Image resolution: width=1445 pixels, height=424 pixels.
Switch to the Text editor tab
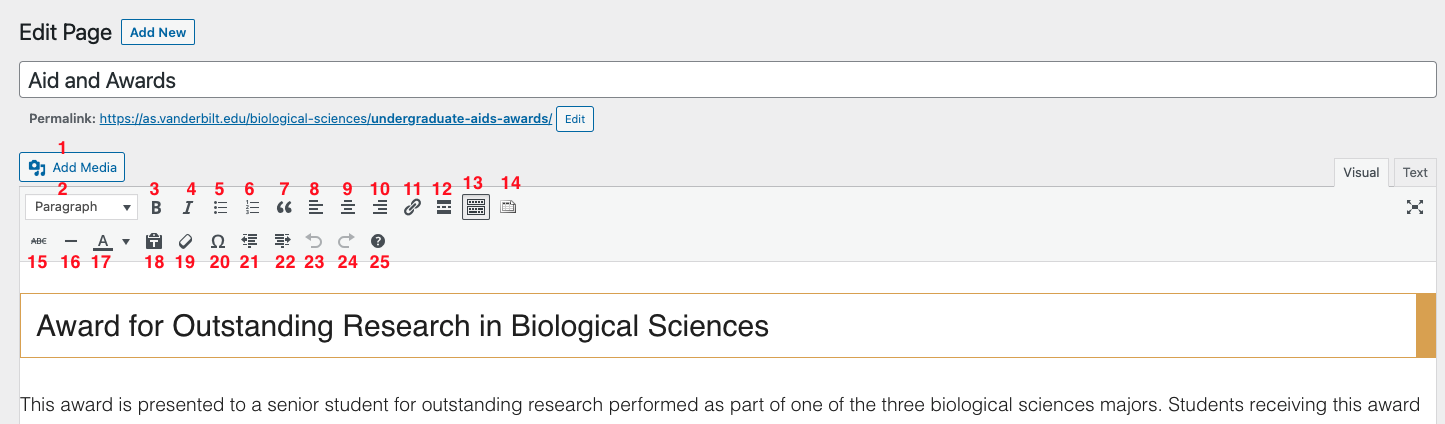pyautogui.click(x=1415, y=172)
